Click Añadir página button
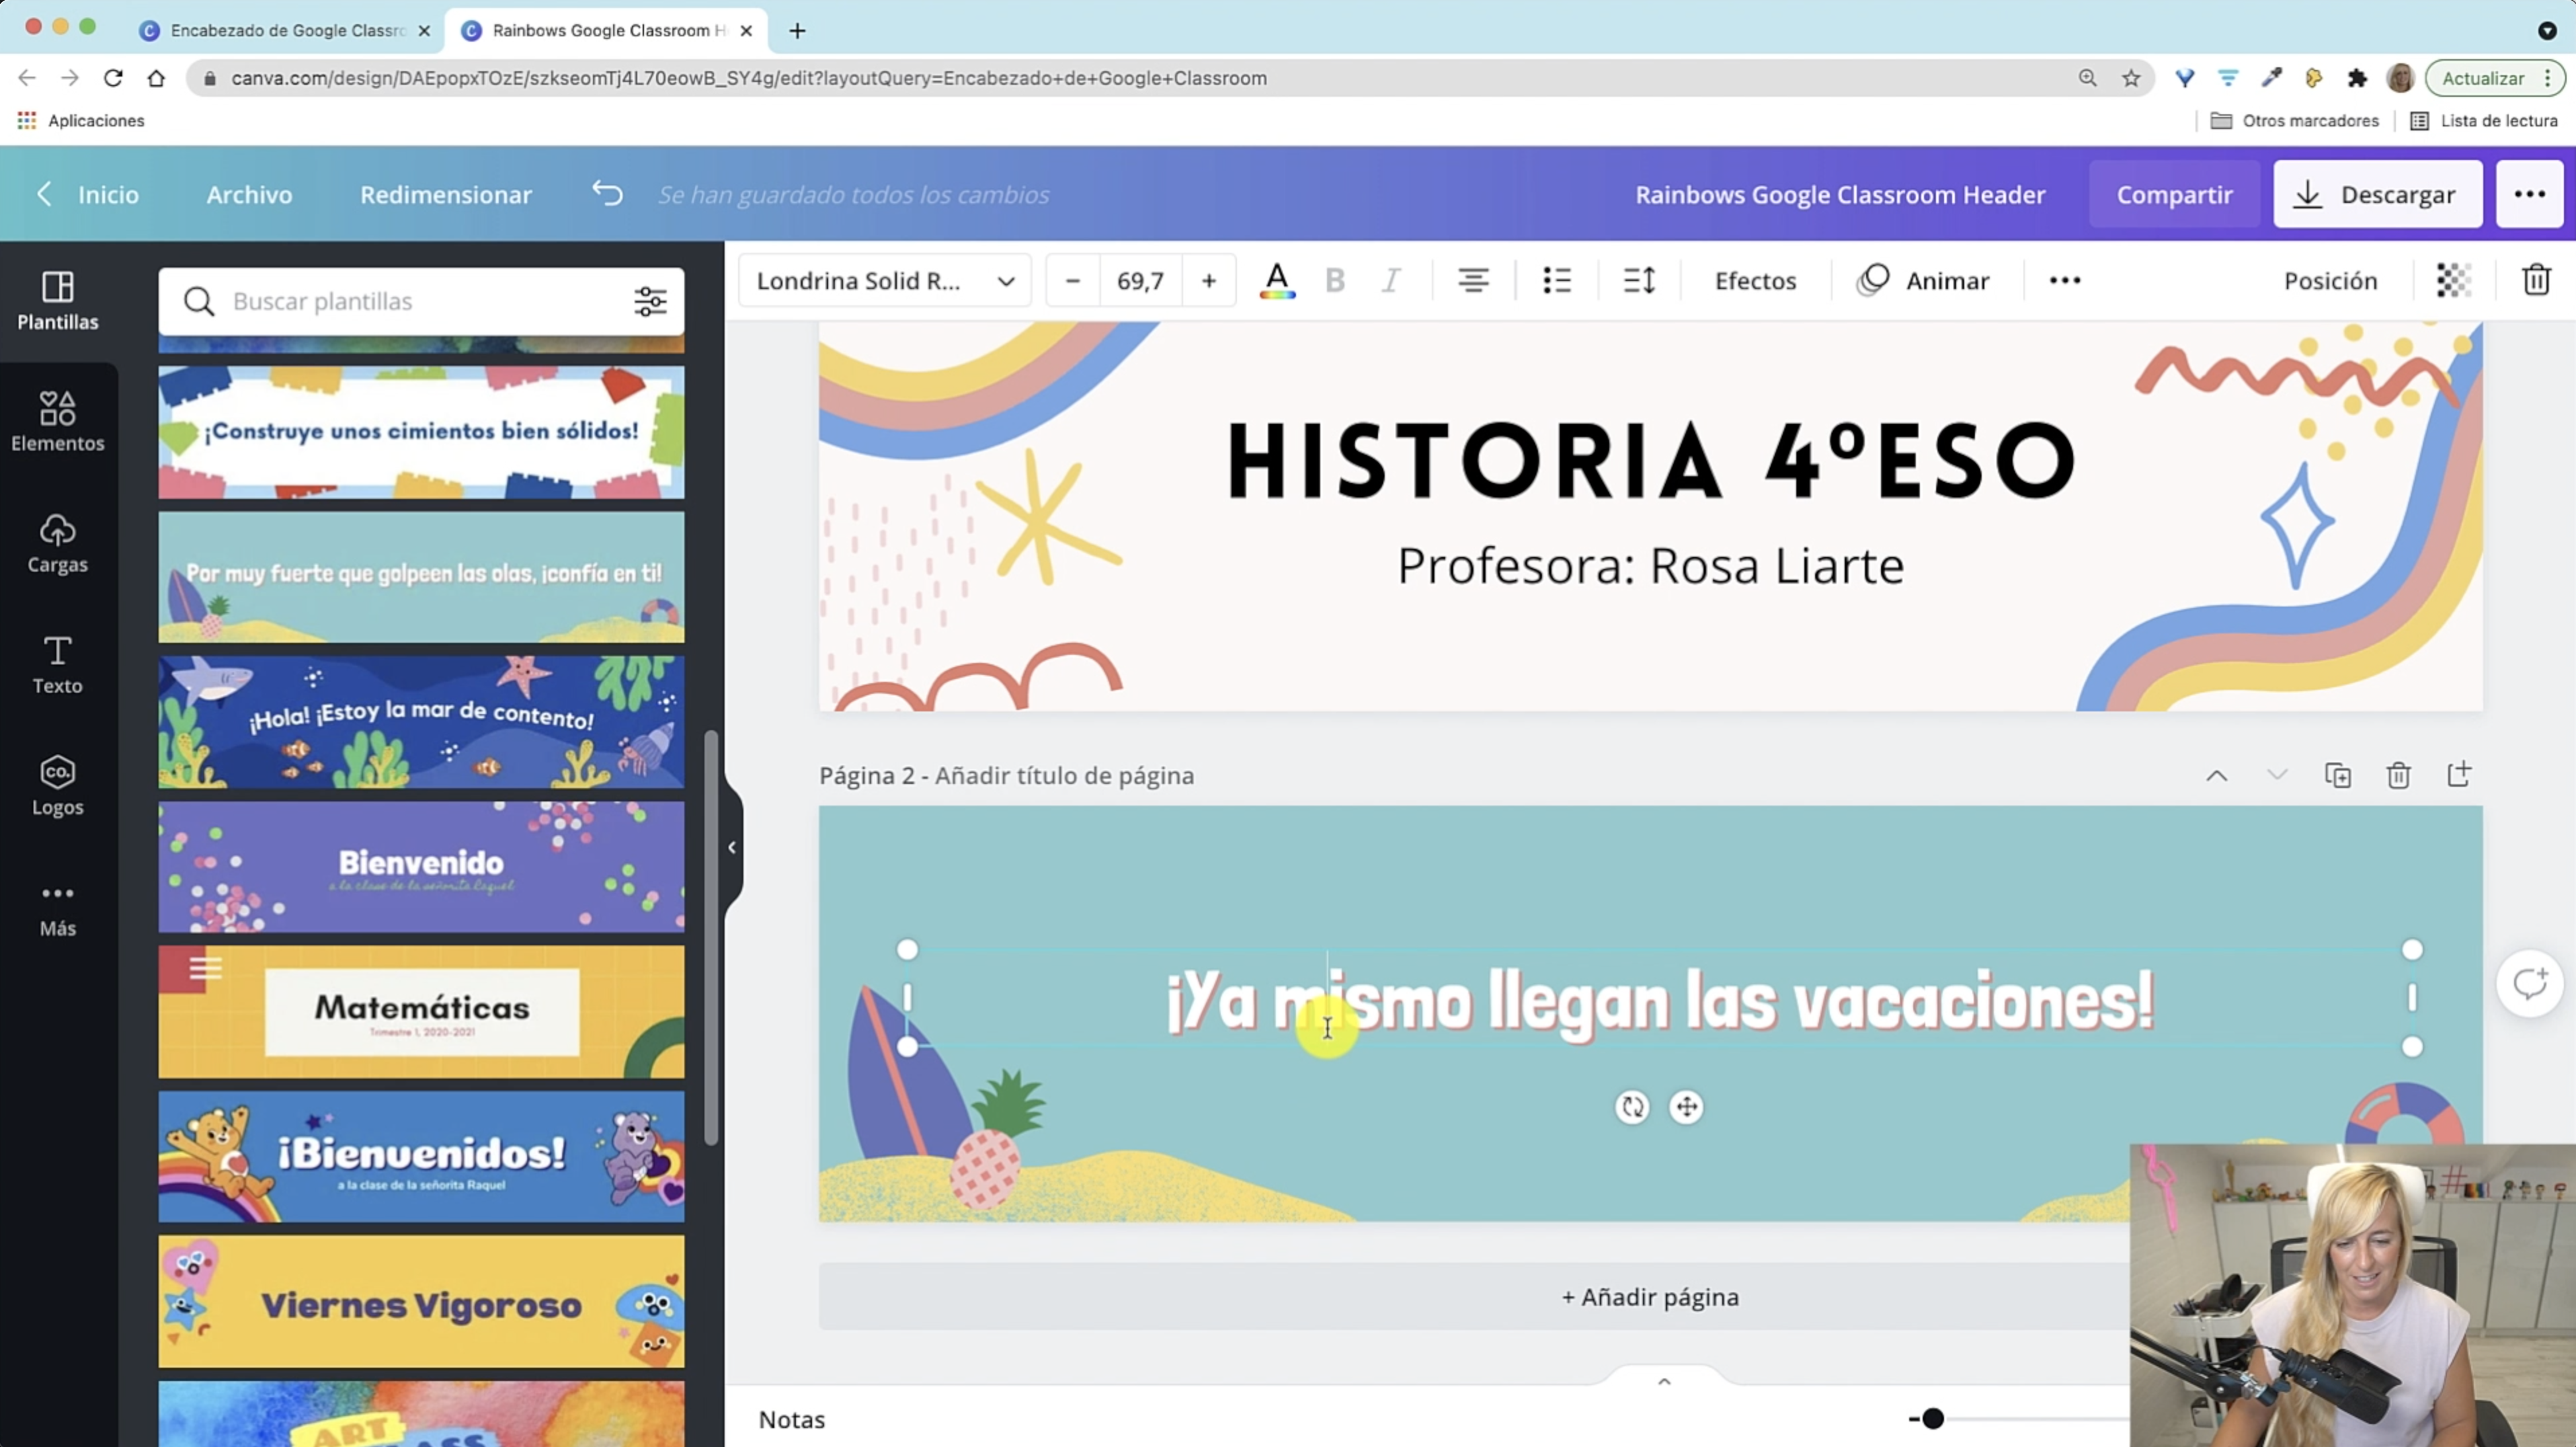The height and width of the screenshot is (1447, 2576). point(1650,1296)
